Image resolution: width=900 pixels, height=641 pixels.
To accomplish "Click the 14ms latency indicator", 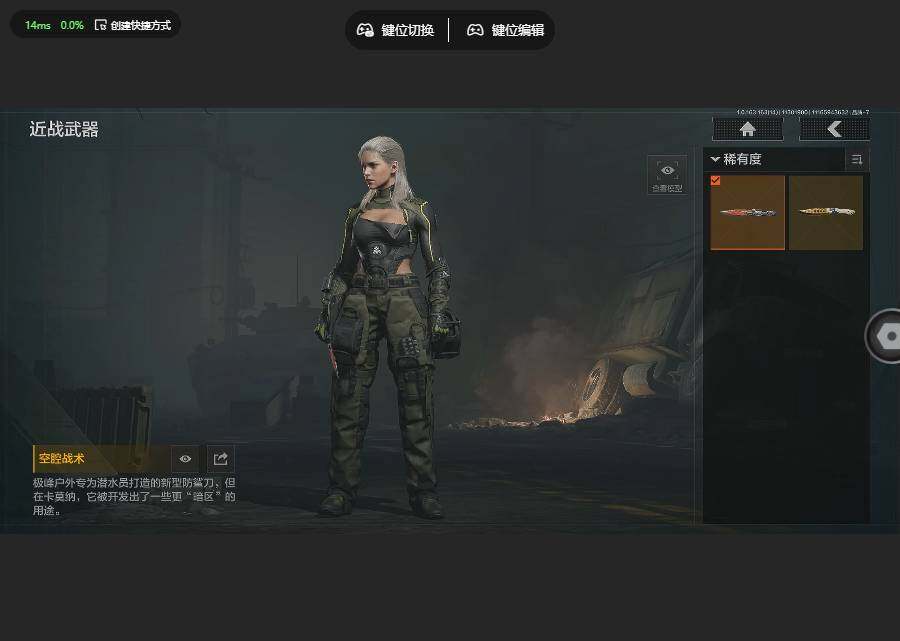I will point(37,25).
